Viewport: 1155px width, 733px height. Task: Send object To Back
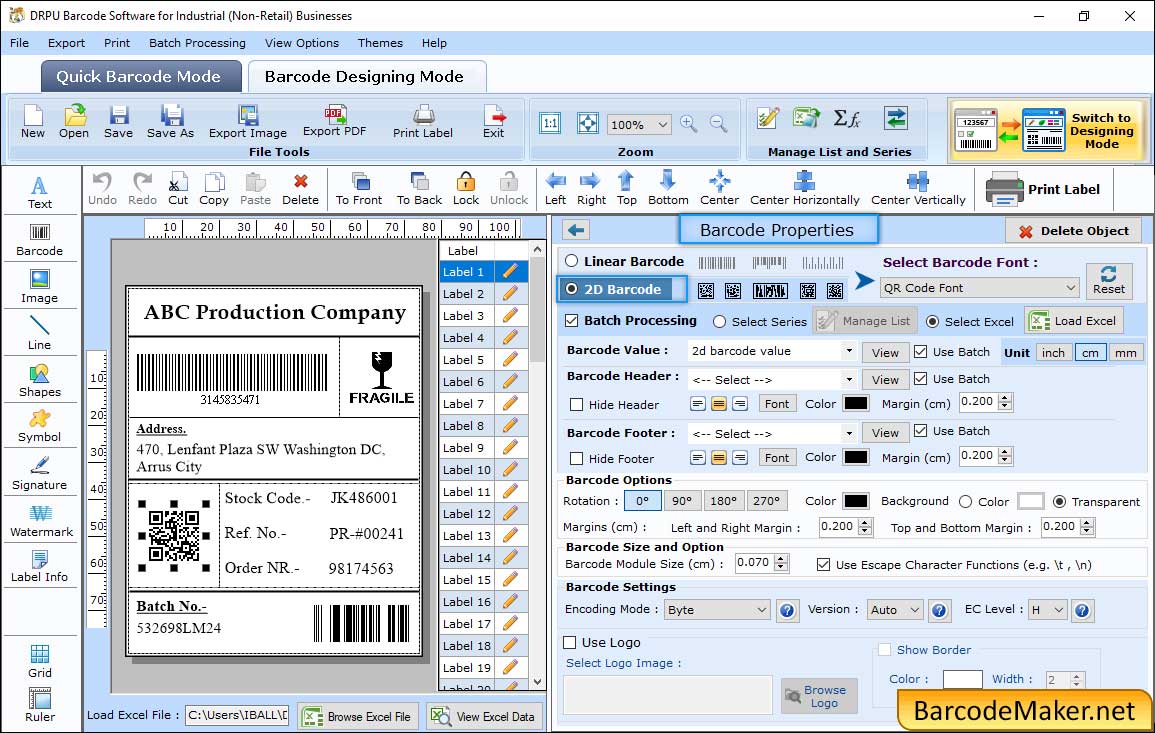[x=419, y=189]
